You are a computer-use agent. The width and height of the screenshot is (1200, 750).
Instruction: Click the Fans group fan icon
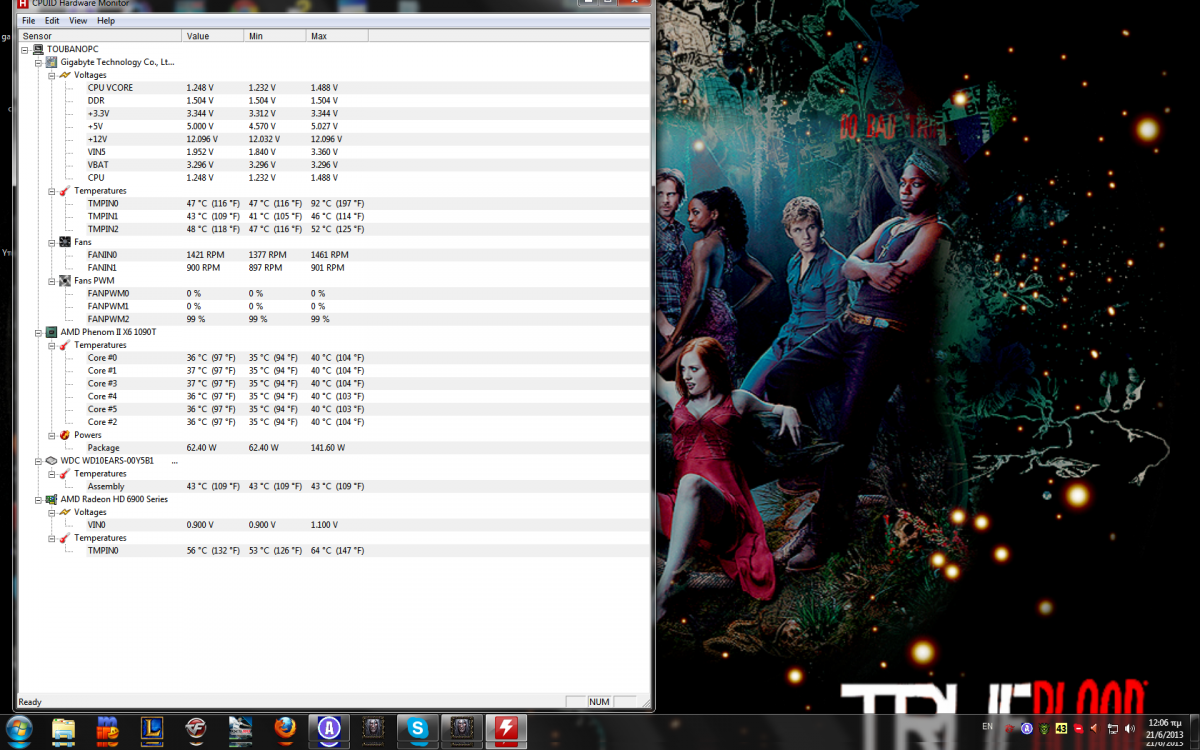65,242
